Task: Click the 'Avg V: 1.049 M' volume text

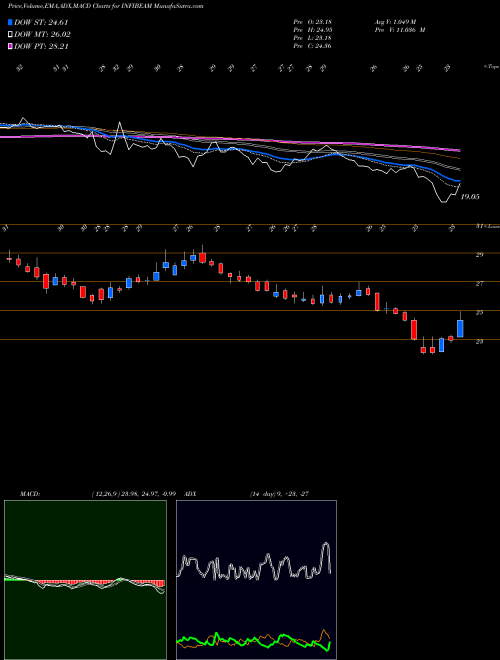Action: click(x=395, y=21)
